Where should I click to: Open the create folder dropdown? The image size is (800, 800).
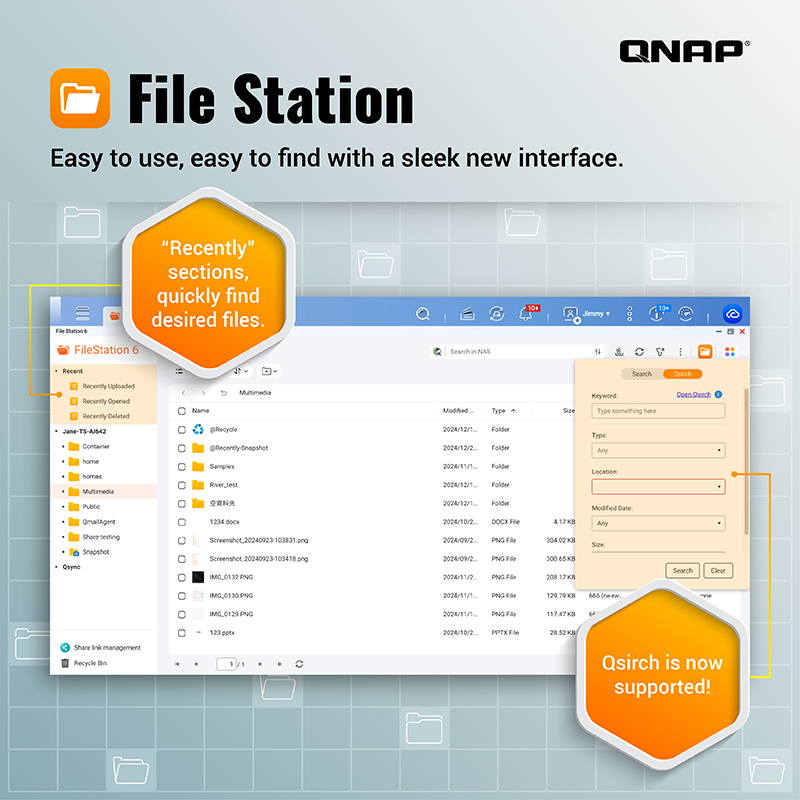pyautogui.click(x=269, y=371)
